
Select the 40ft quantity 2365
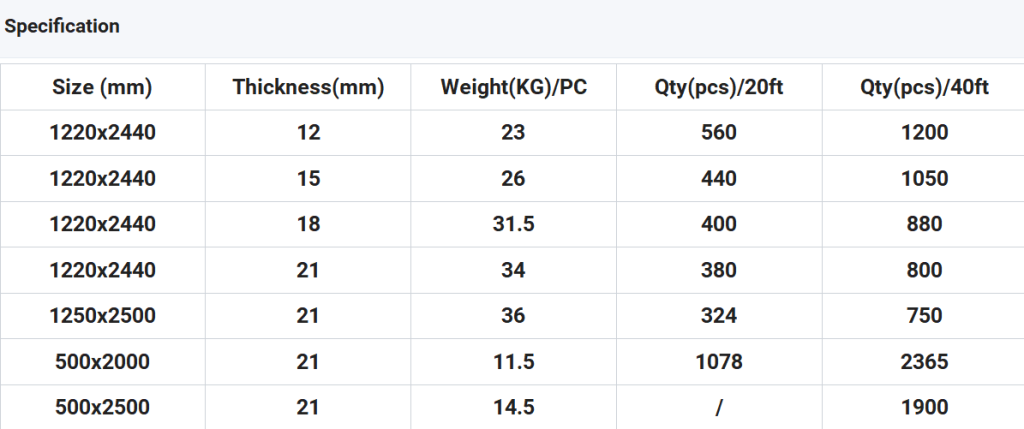click(x=924, y=361)
